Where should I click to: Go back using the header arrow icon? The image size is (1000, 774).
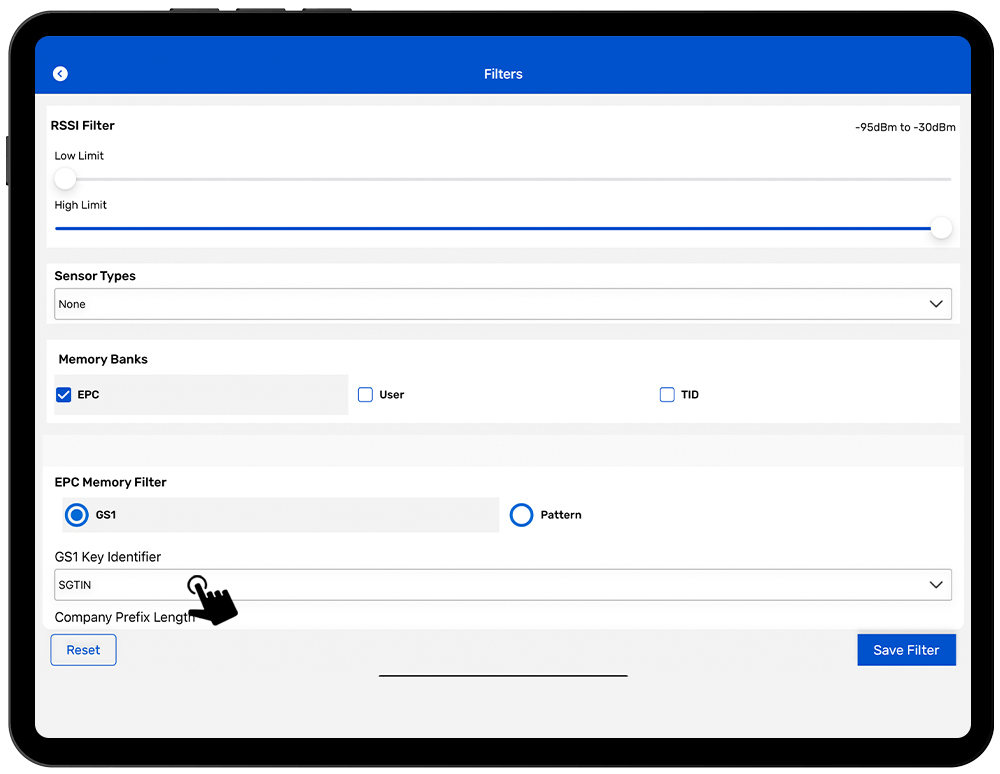point(60,74)
